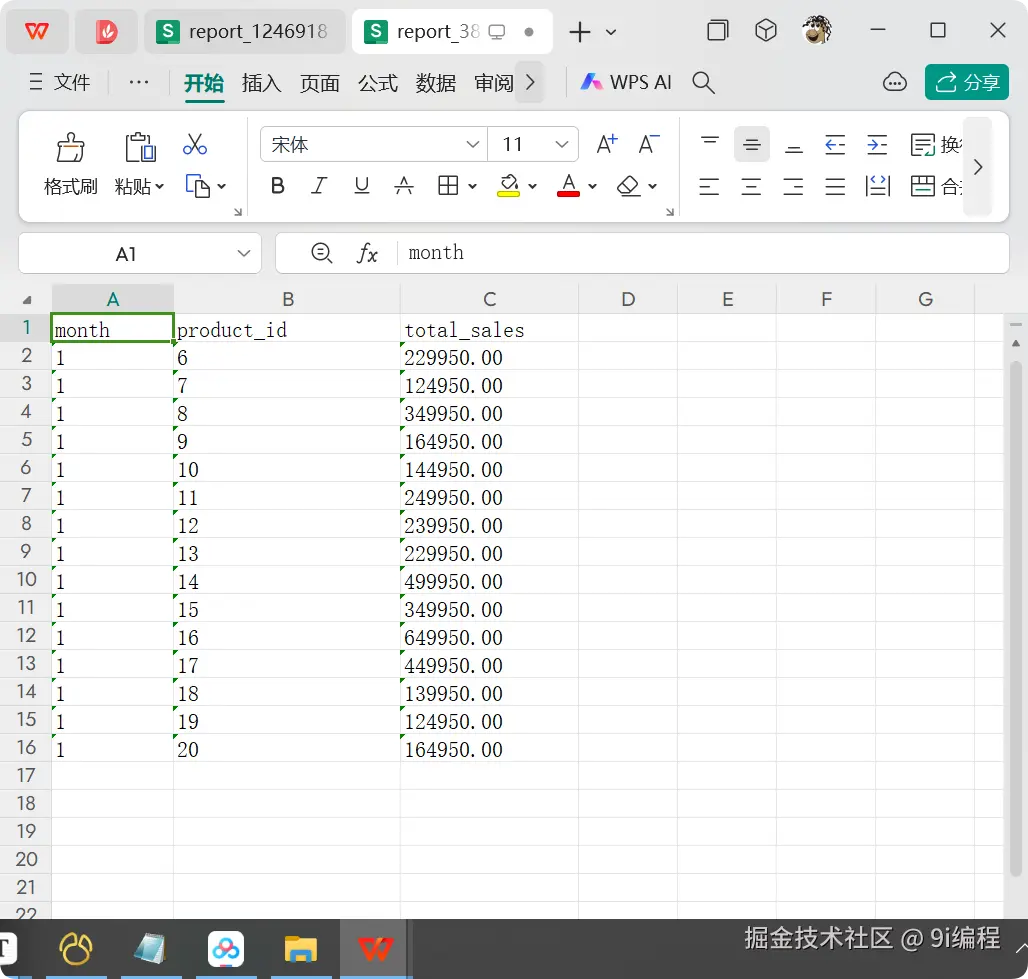Expand the font color dropdown arrow
Image resolution: width=1028 pixels, height=979 pixels.
[x=593, y=187]
